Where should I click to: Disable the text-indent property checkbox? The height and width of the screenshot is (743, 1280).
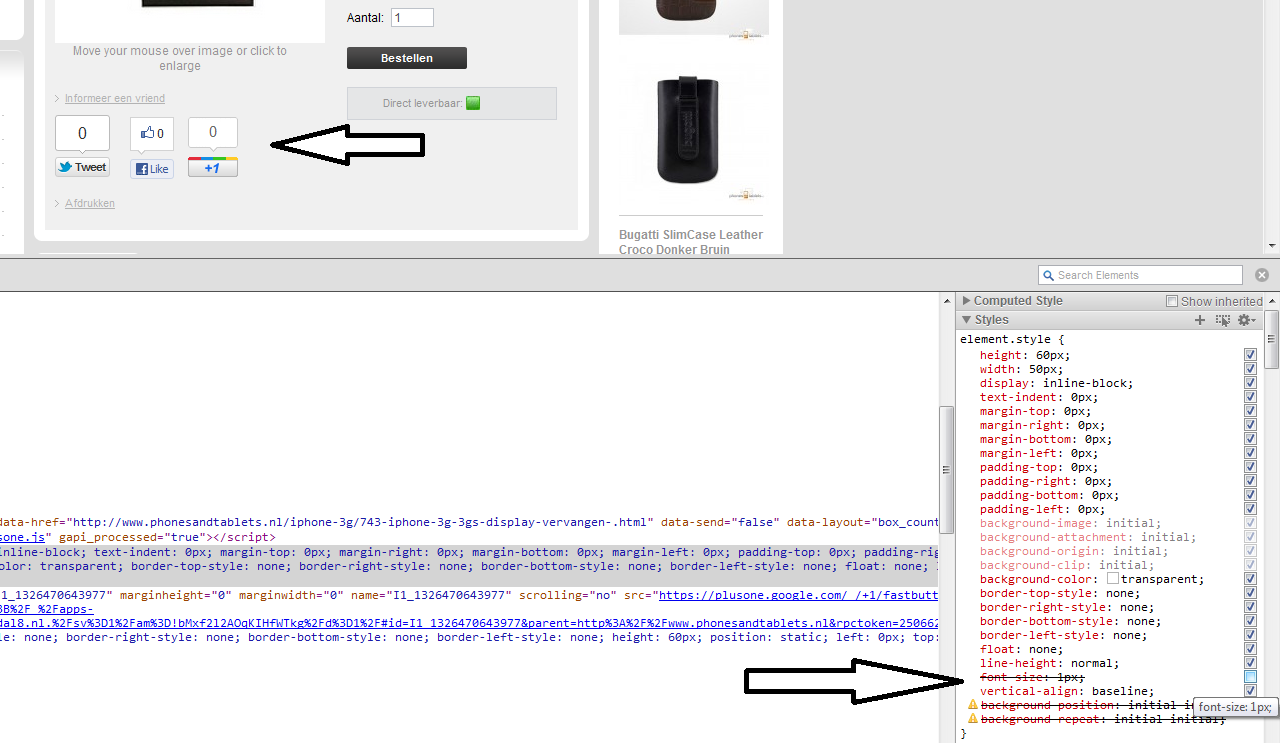click(x=1250, y=397)
